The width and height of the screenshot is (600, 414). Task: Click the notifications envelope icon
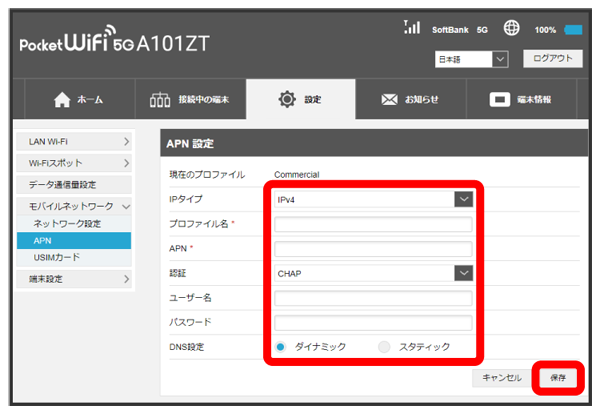click(389, 99)
